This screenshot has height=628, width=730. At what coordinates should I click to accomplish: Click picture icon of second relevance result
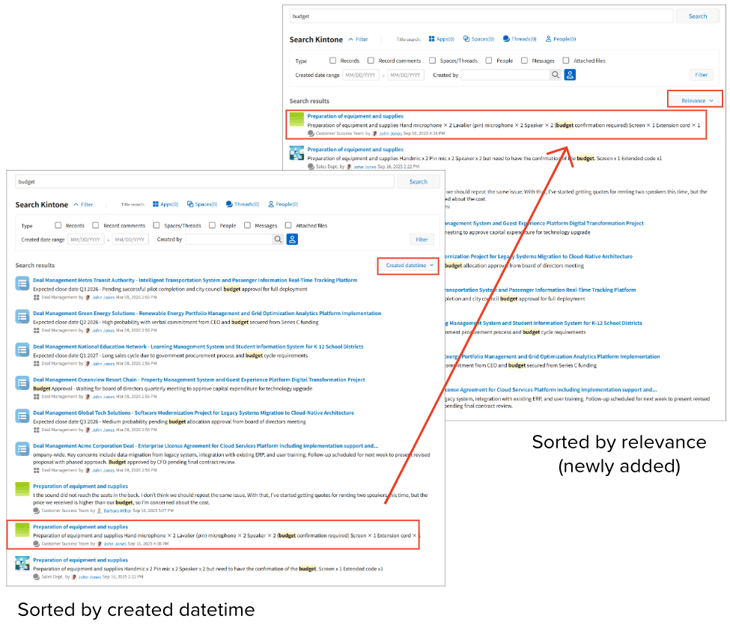click(x=297, y=153)
